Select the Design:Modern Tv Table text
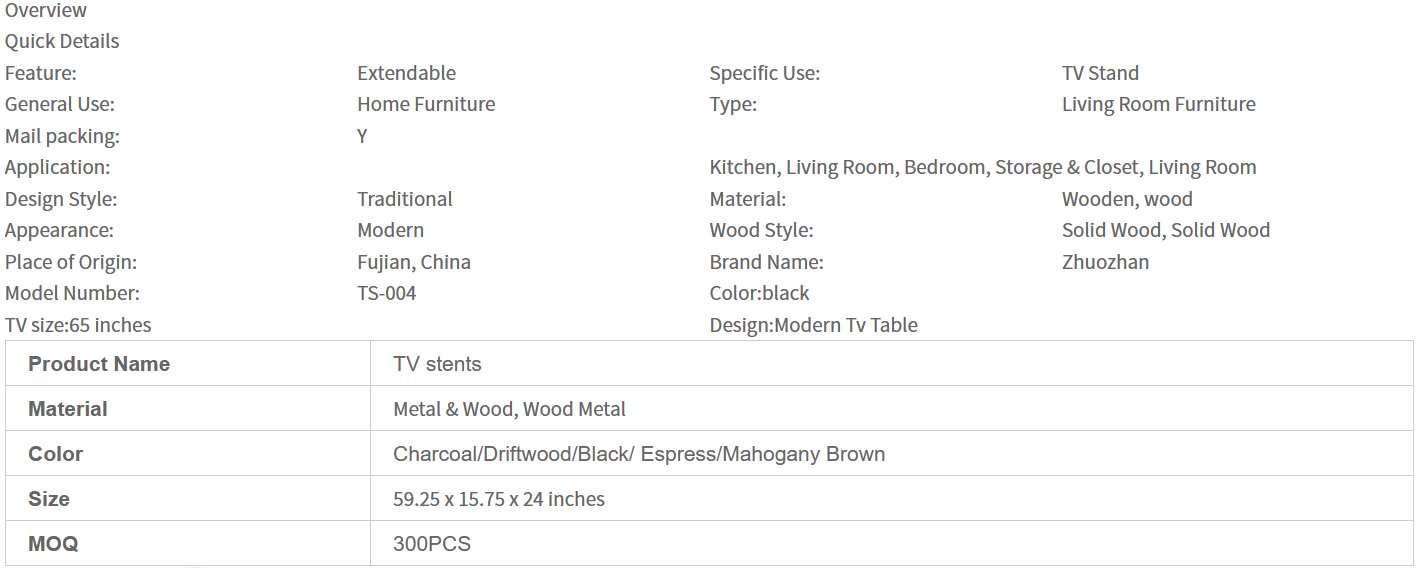The width and height of the screenshot is (1417, 568). coord(813,325)
